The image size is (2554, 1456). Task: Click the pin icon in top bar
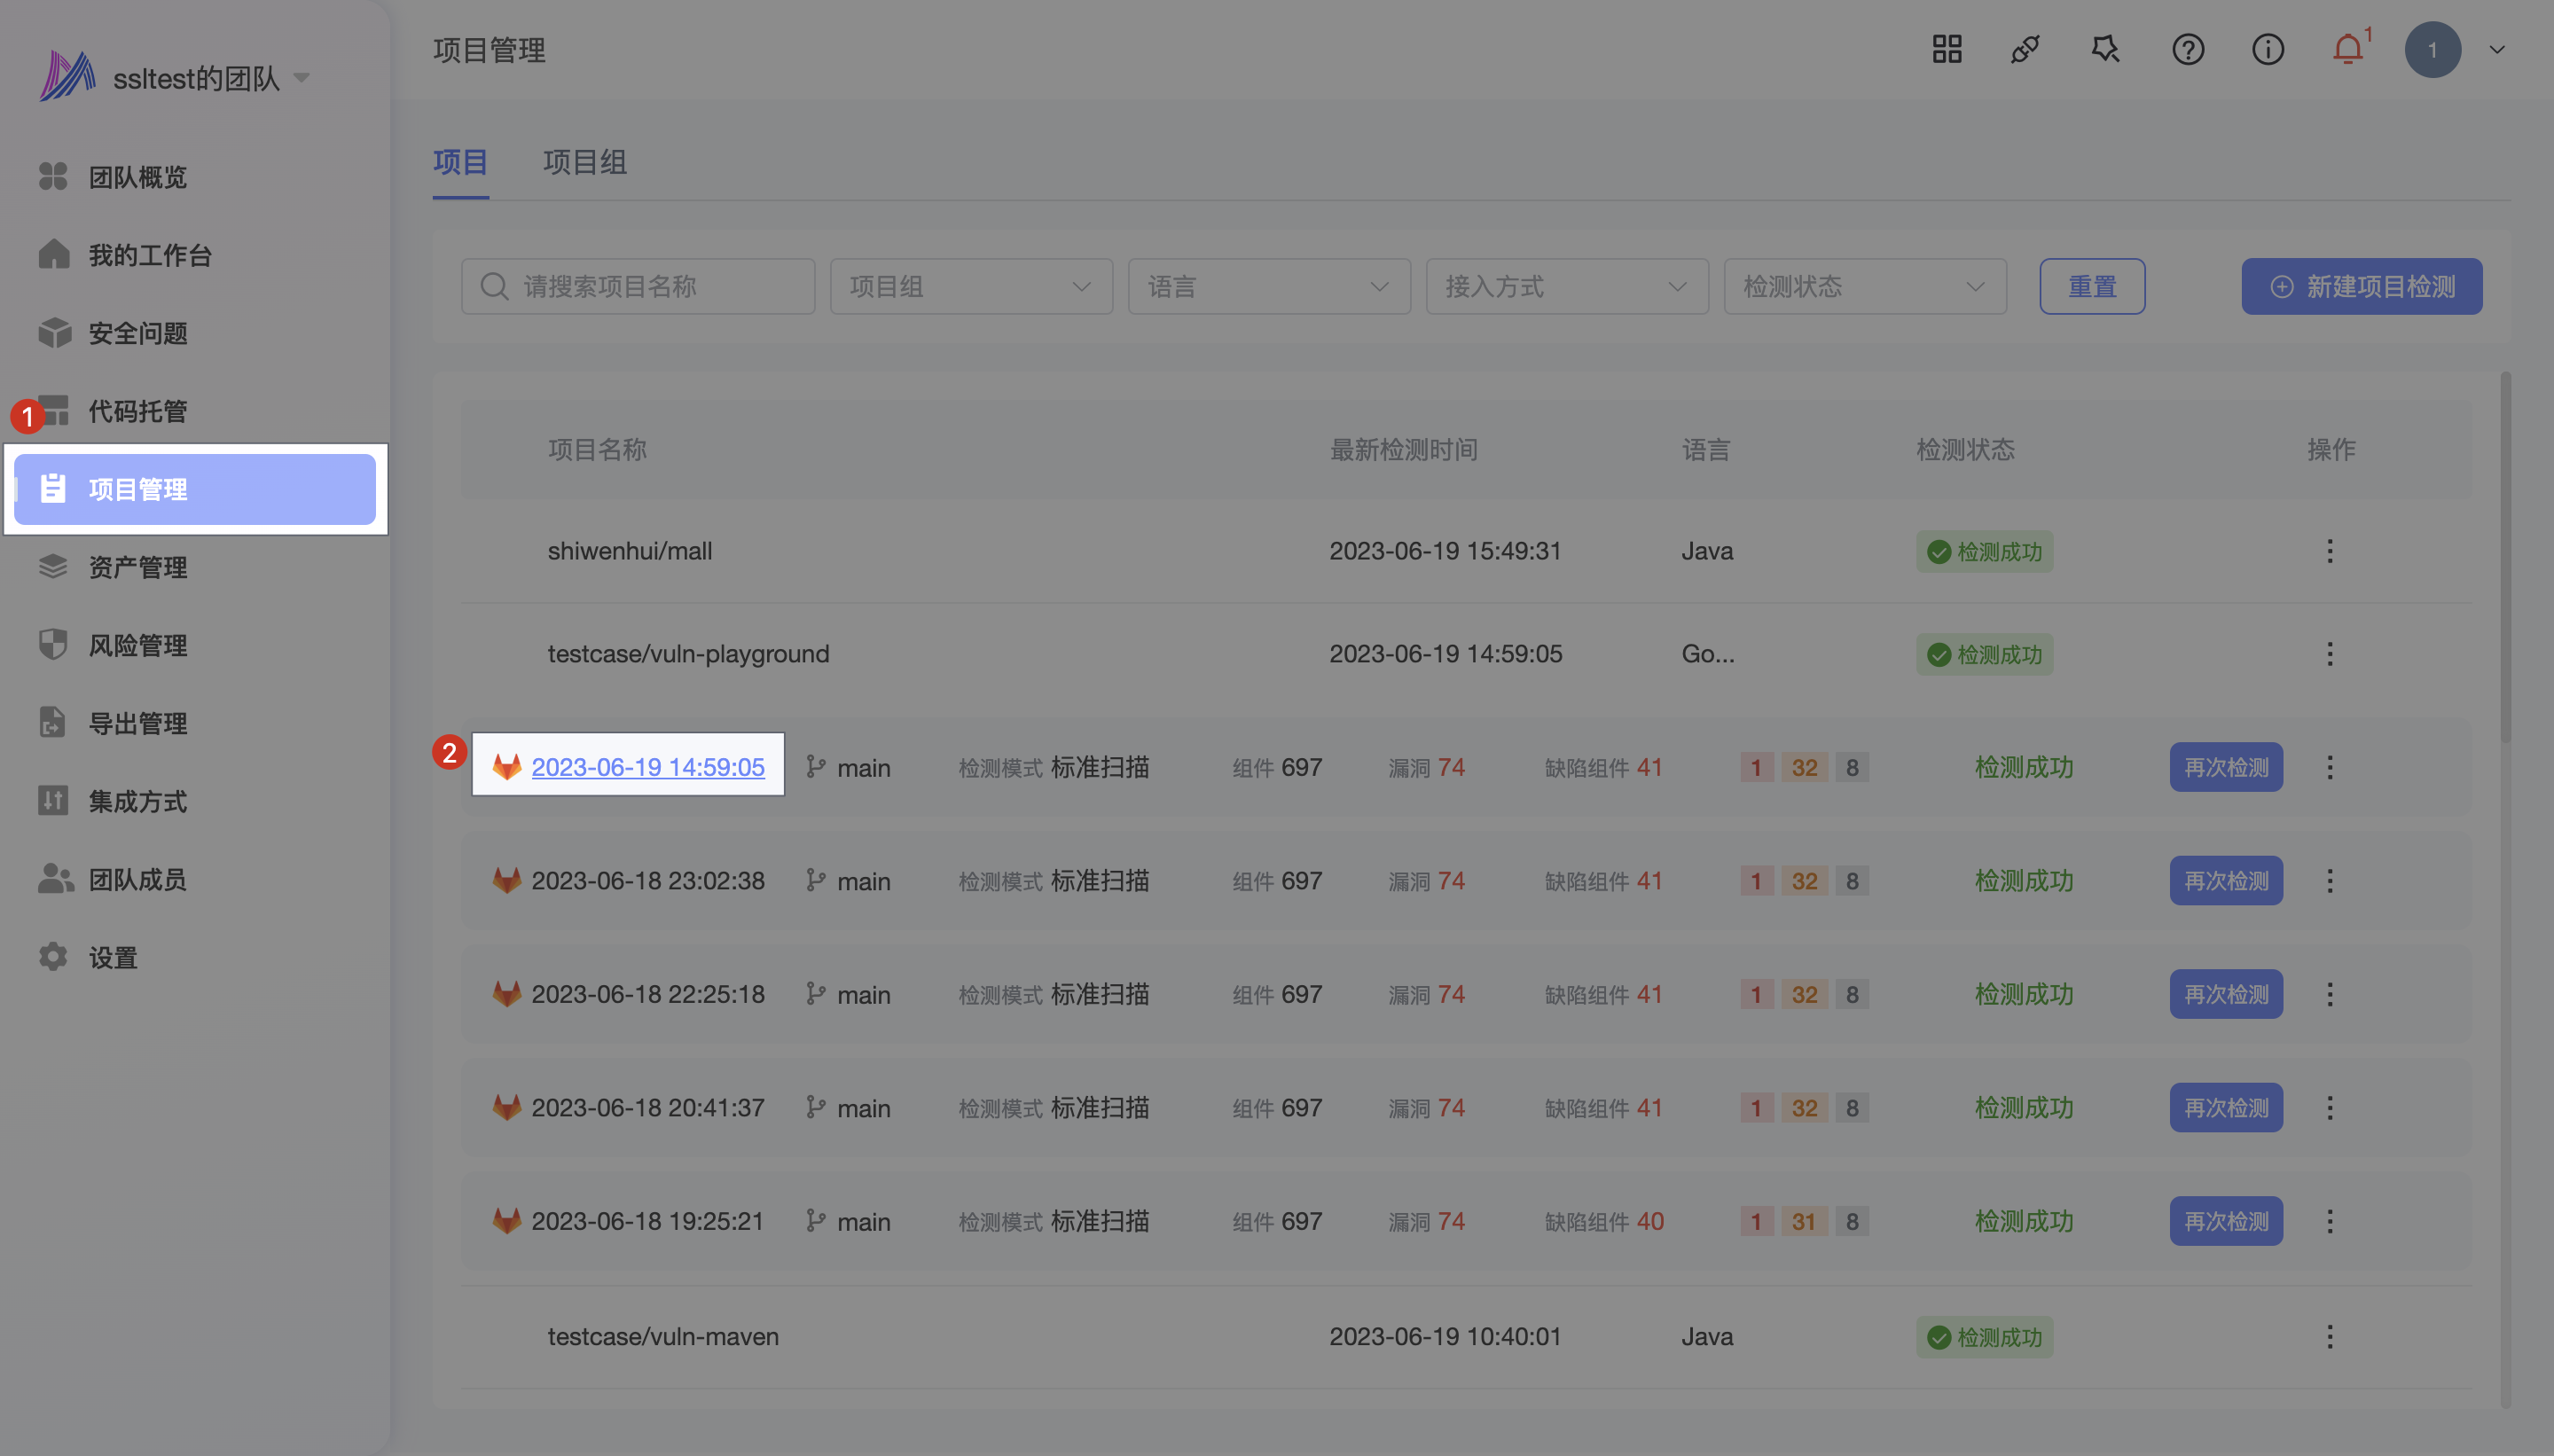(2105, 49)
